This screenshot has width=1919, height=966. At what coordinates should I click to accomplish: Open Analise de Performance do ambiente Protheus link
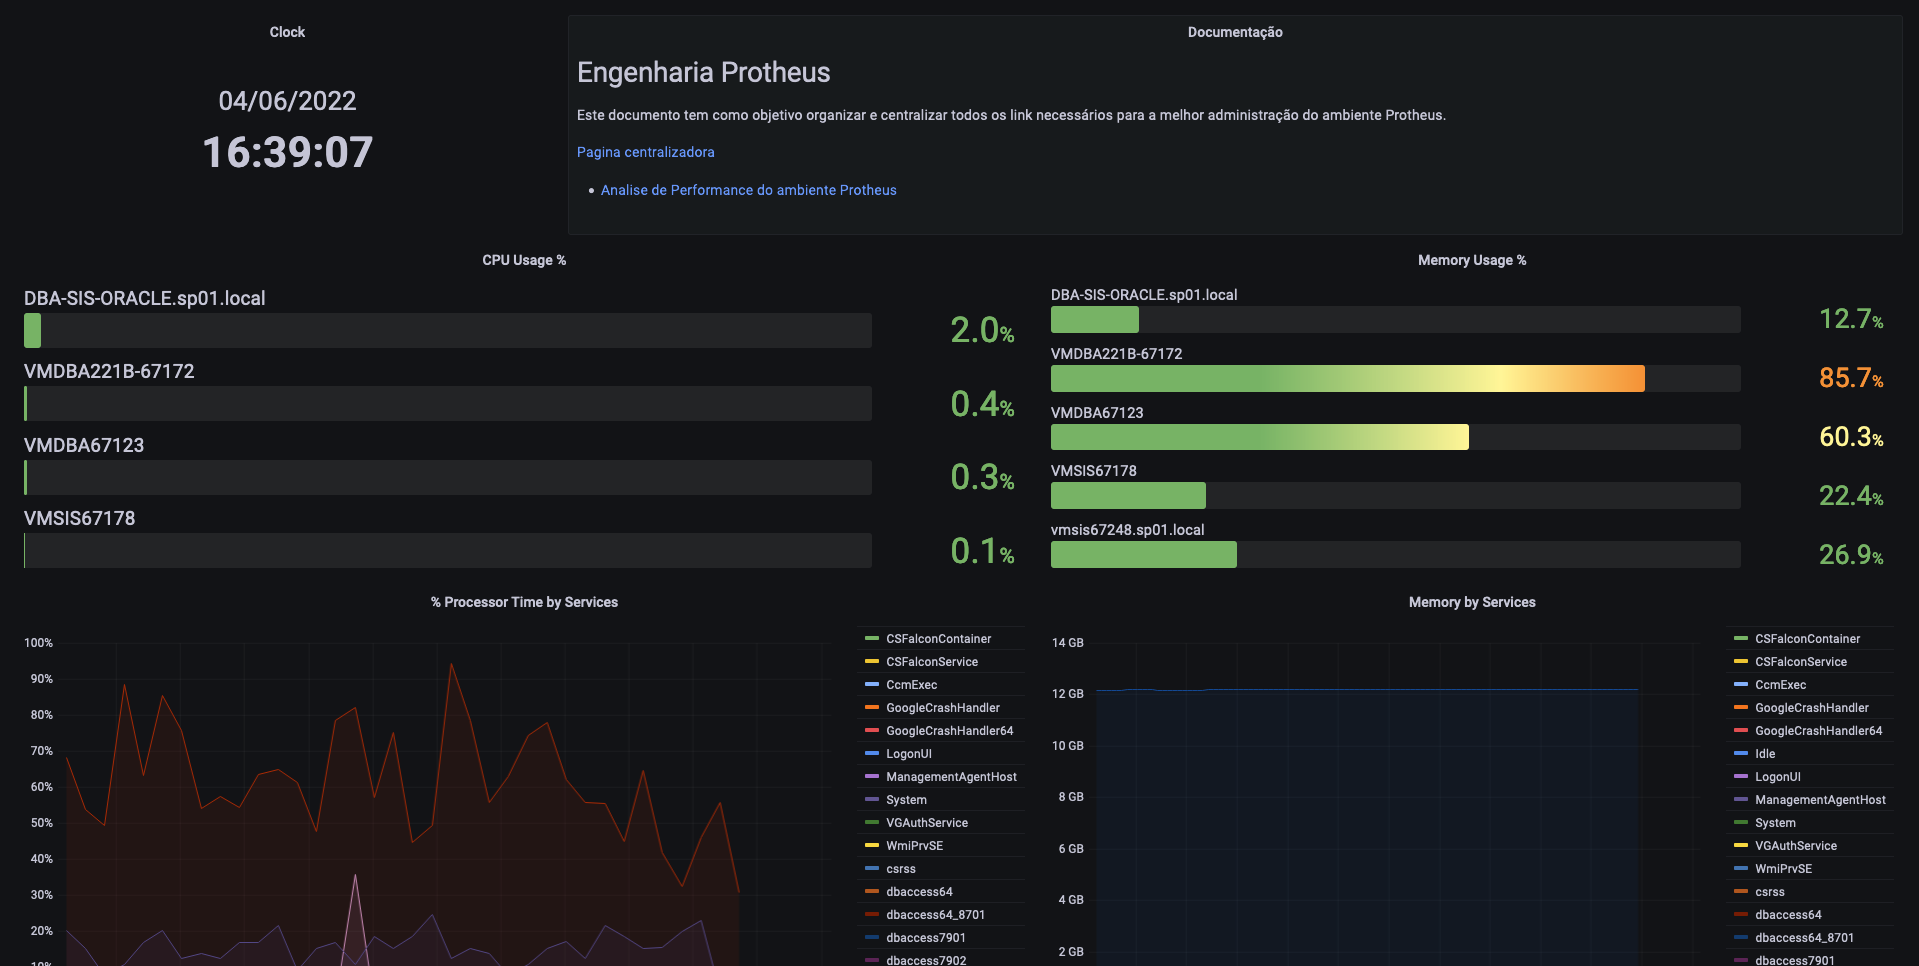click(x=748, y=190)
